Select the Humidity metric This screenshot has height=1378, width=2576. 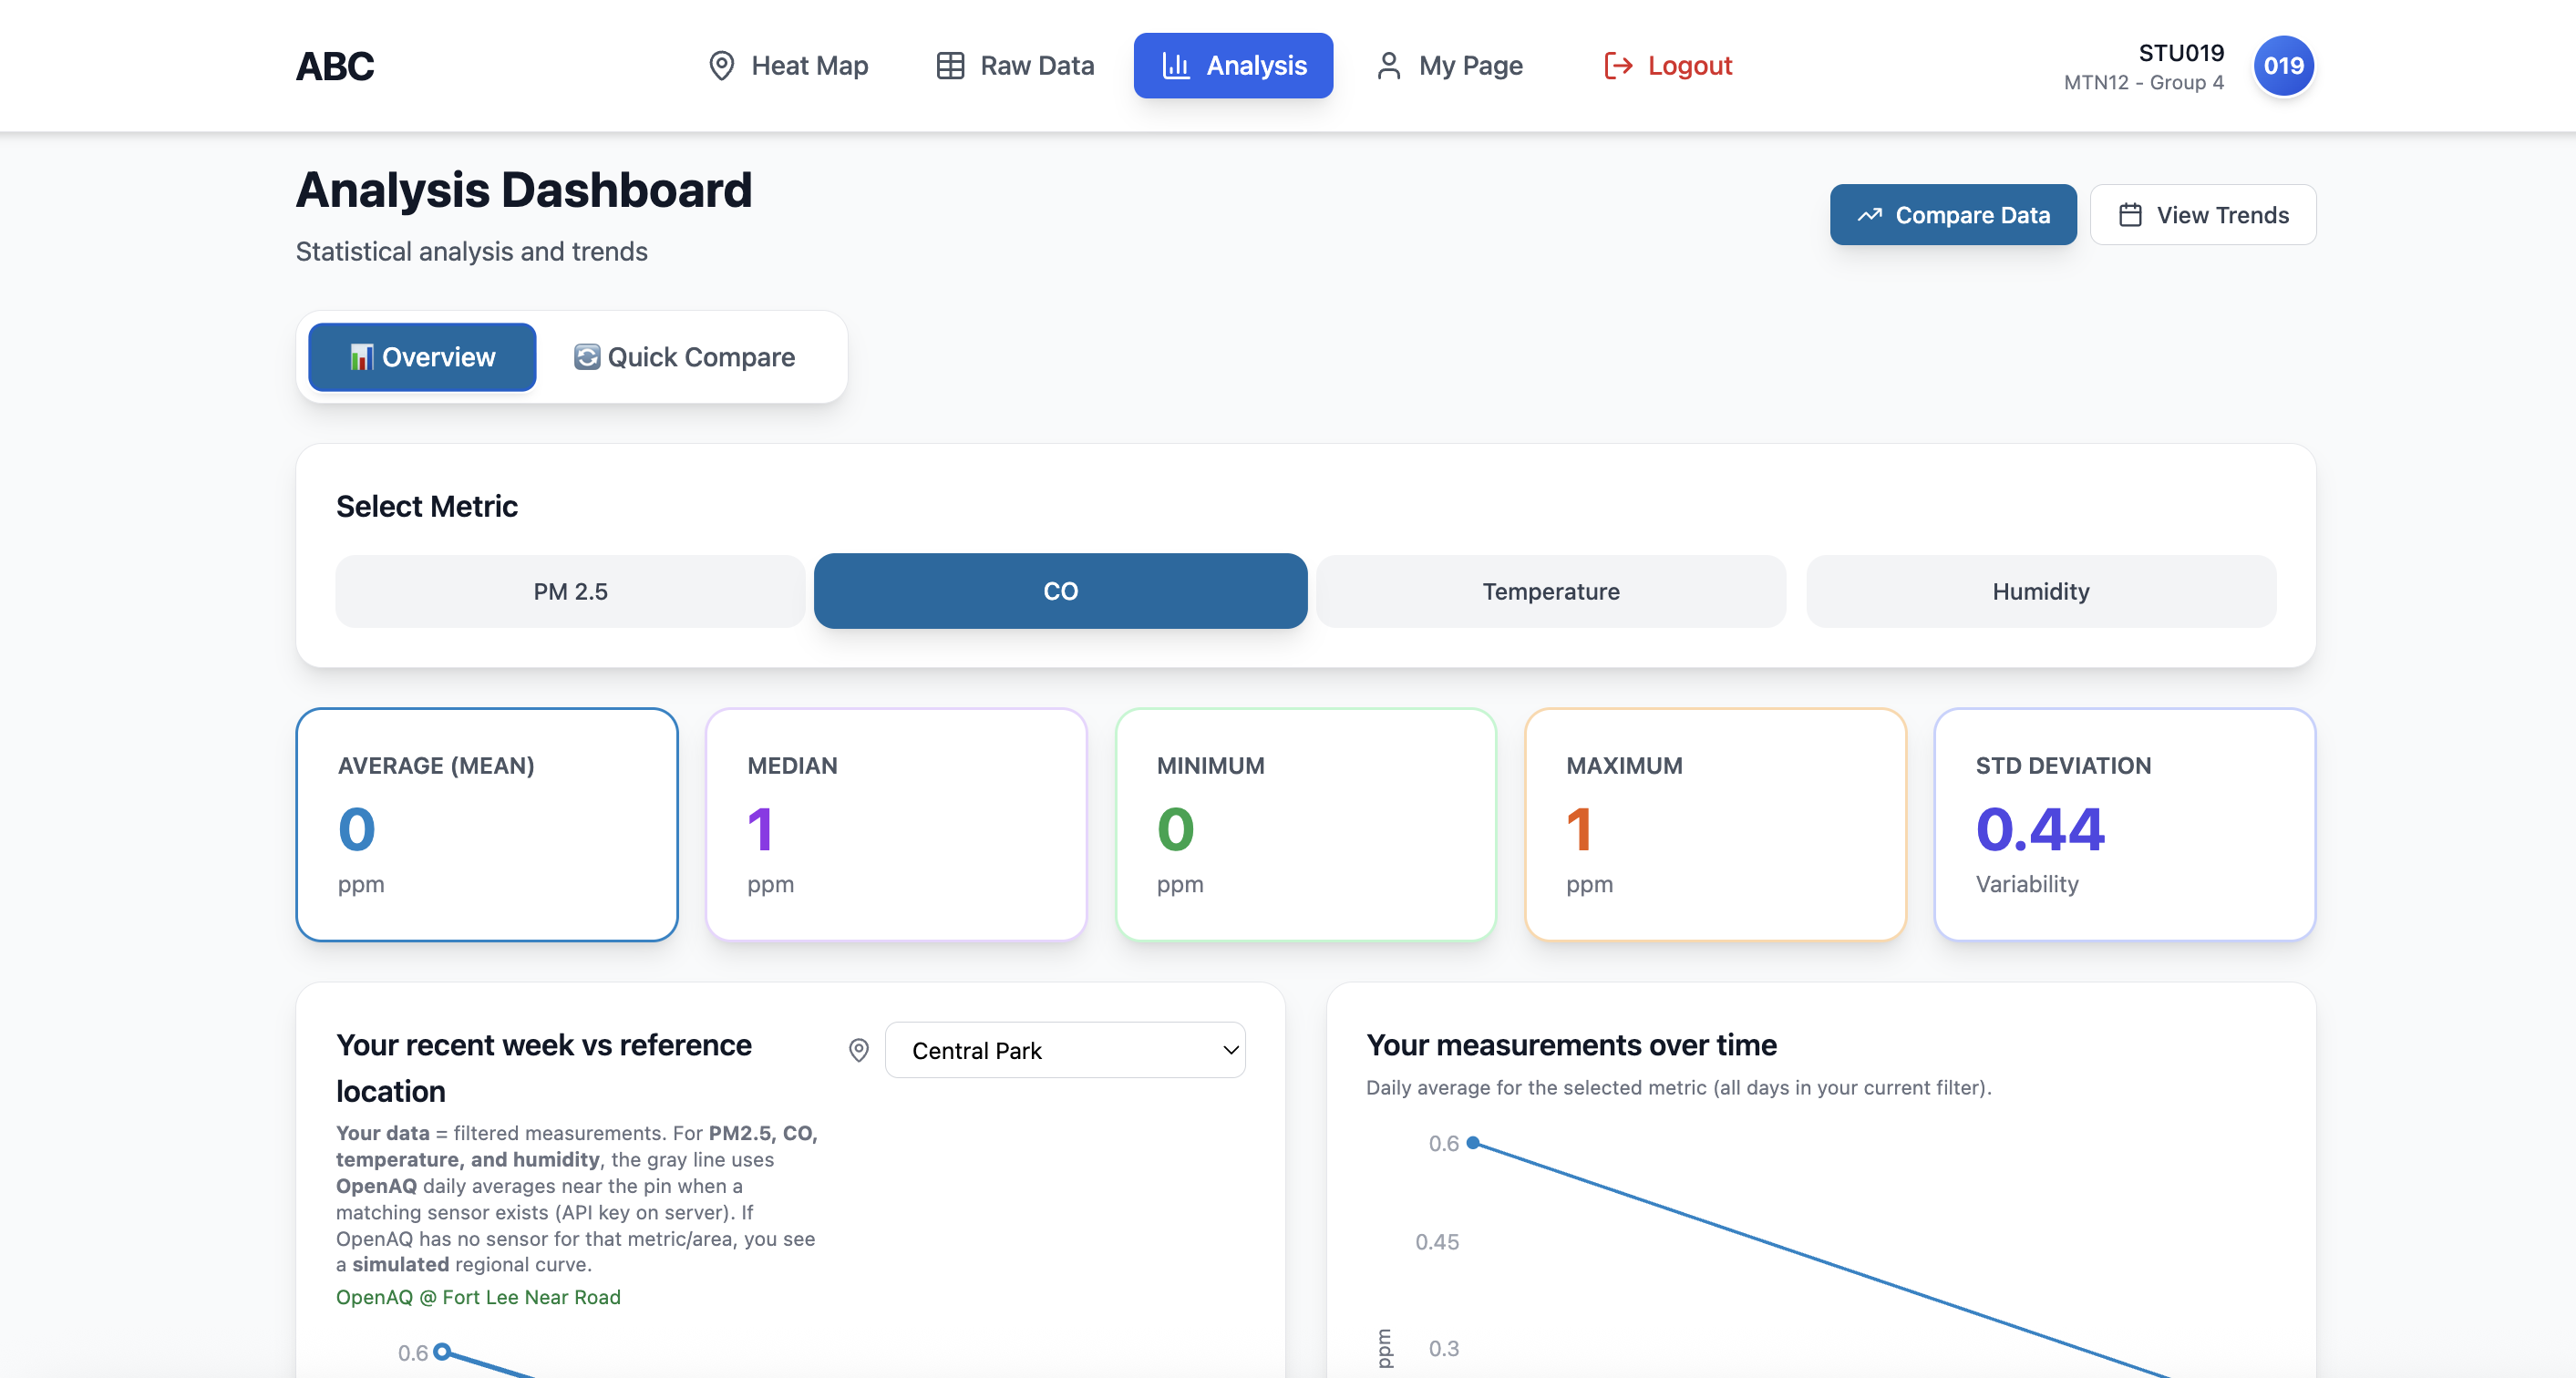tap(2040, 591)
